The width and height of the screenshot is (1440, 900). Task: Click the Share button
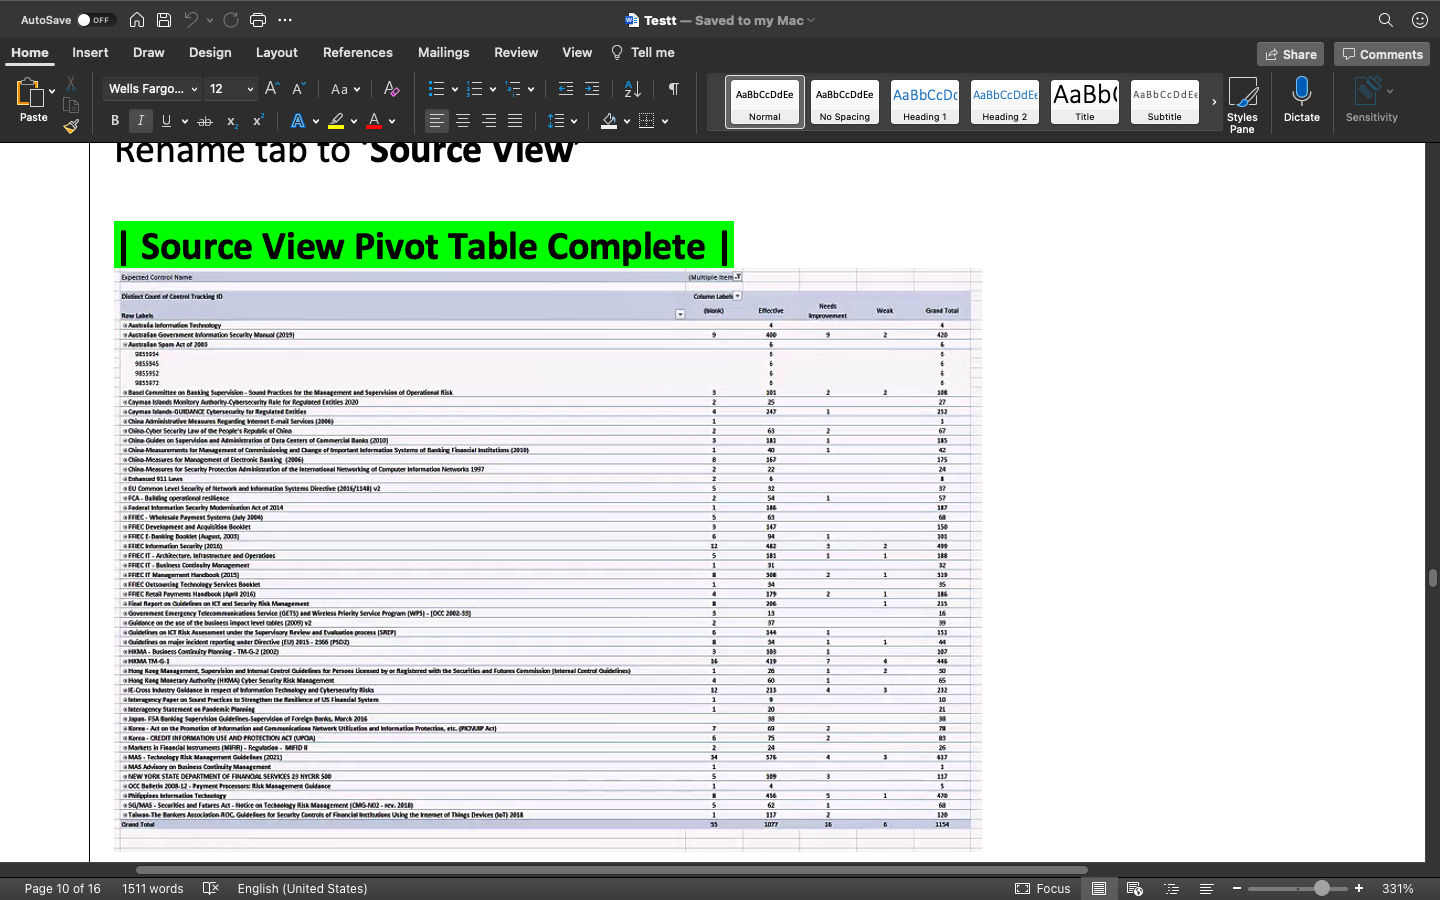pos(1291,54)
